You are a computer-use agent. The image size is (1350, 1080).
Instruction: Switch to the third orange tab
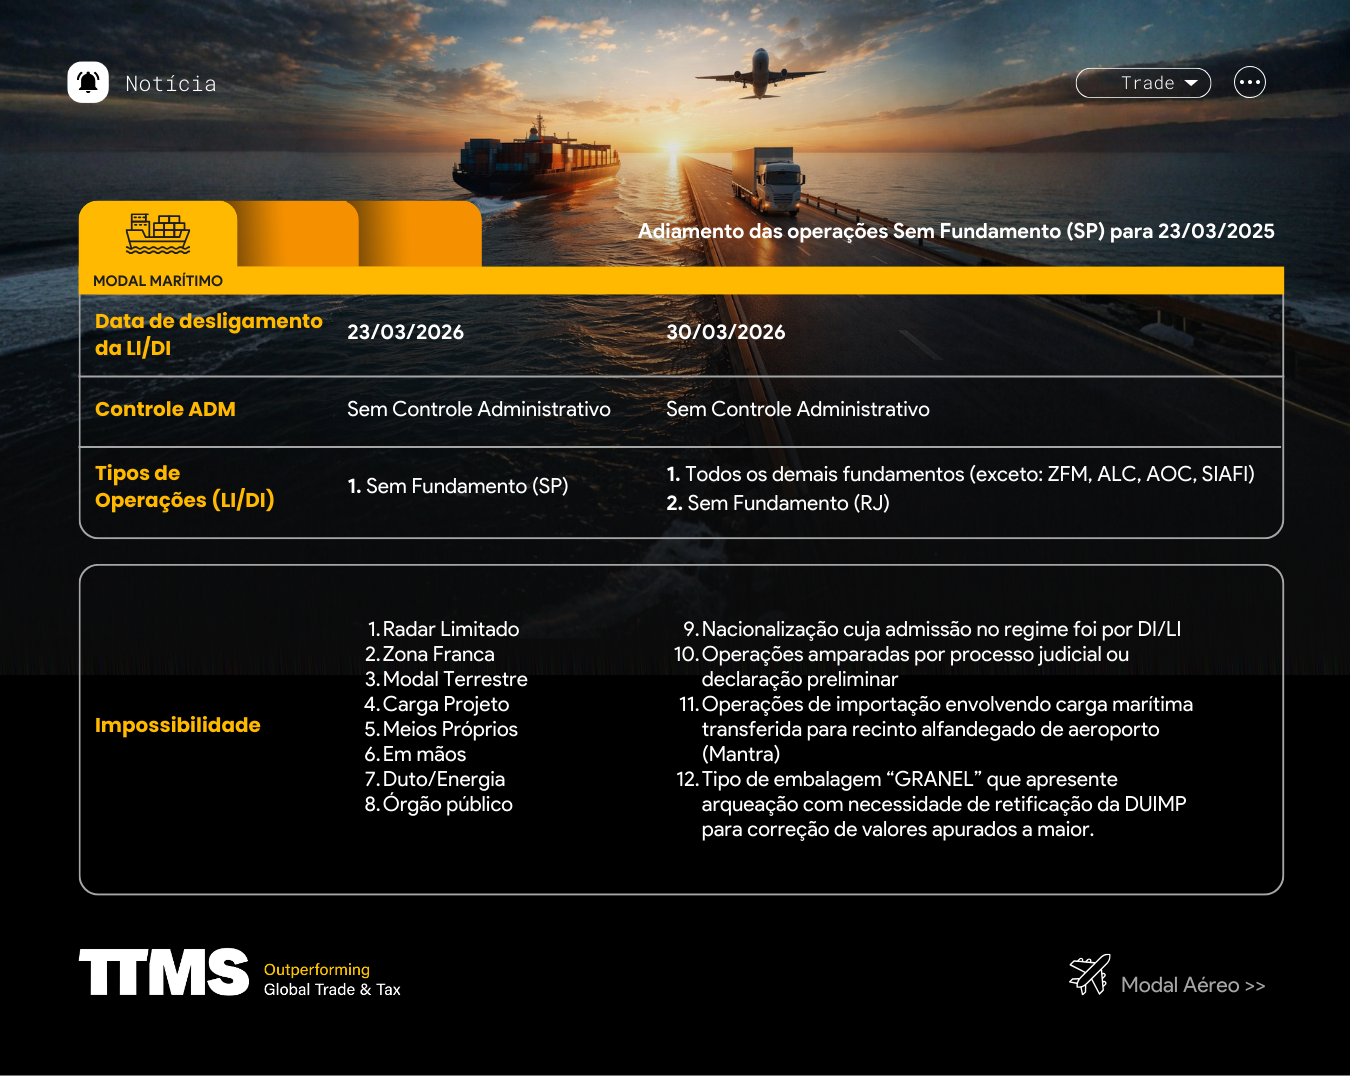[420, 234]
